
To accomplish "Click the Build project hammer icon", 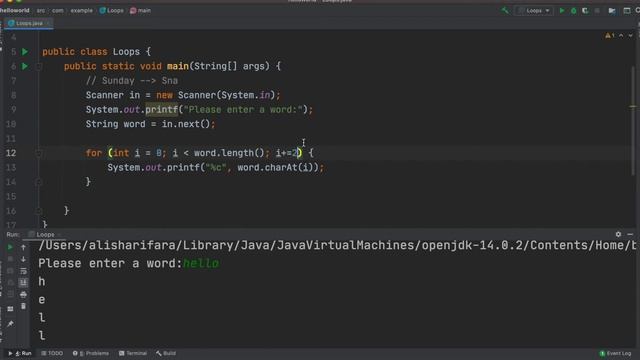I will [505, 11].
